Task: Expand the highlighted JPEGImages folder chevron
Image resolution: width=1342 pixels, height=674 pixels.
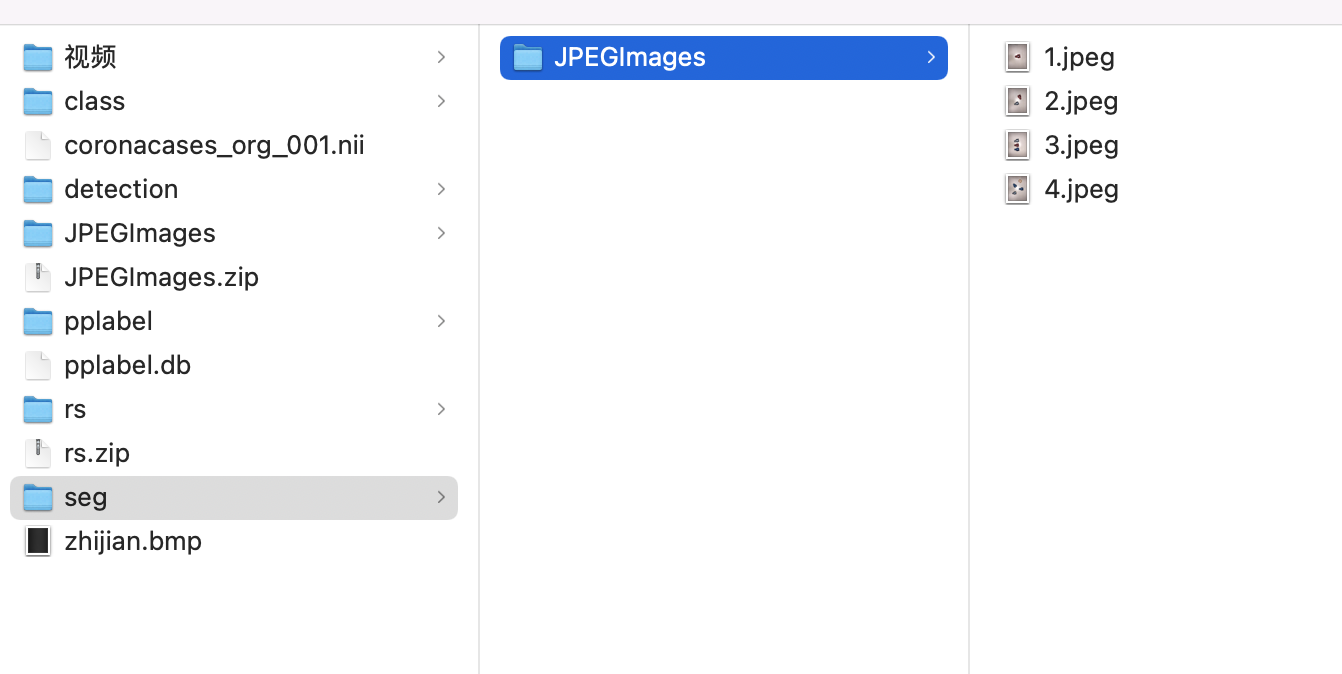Action: tap(931, 58)
